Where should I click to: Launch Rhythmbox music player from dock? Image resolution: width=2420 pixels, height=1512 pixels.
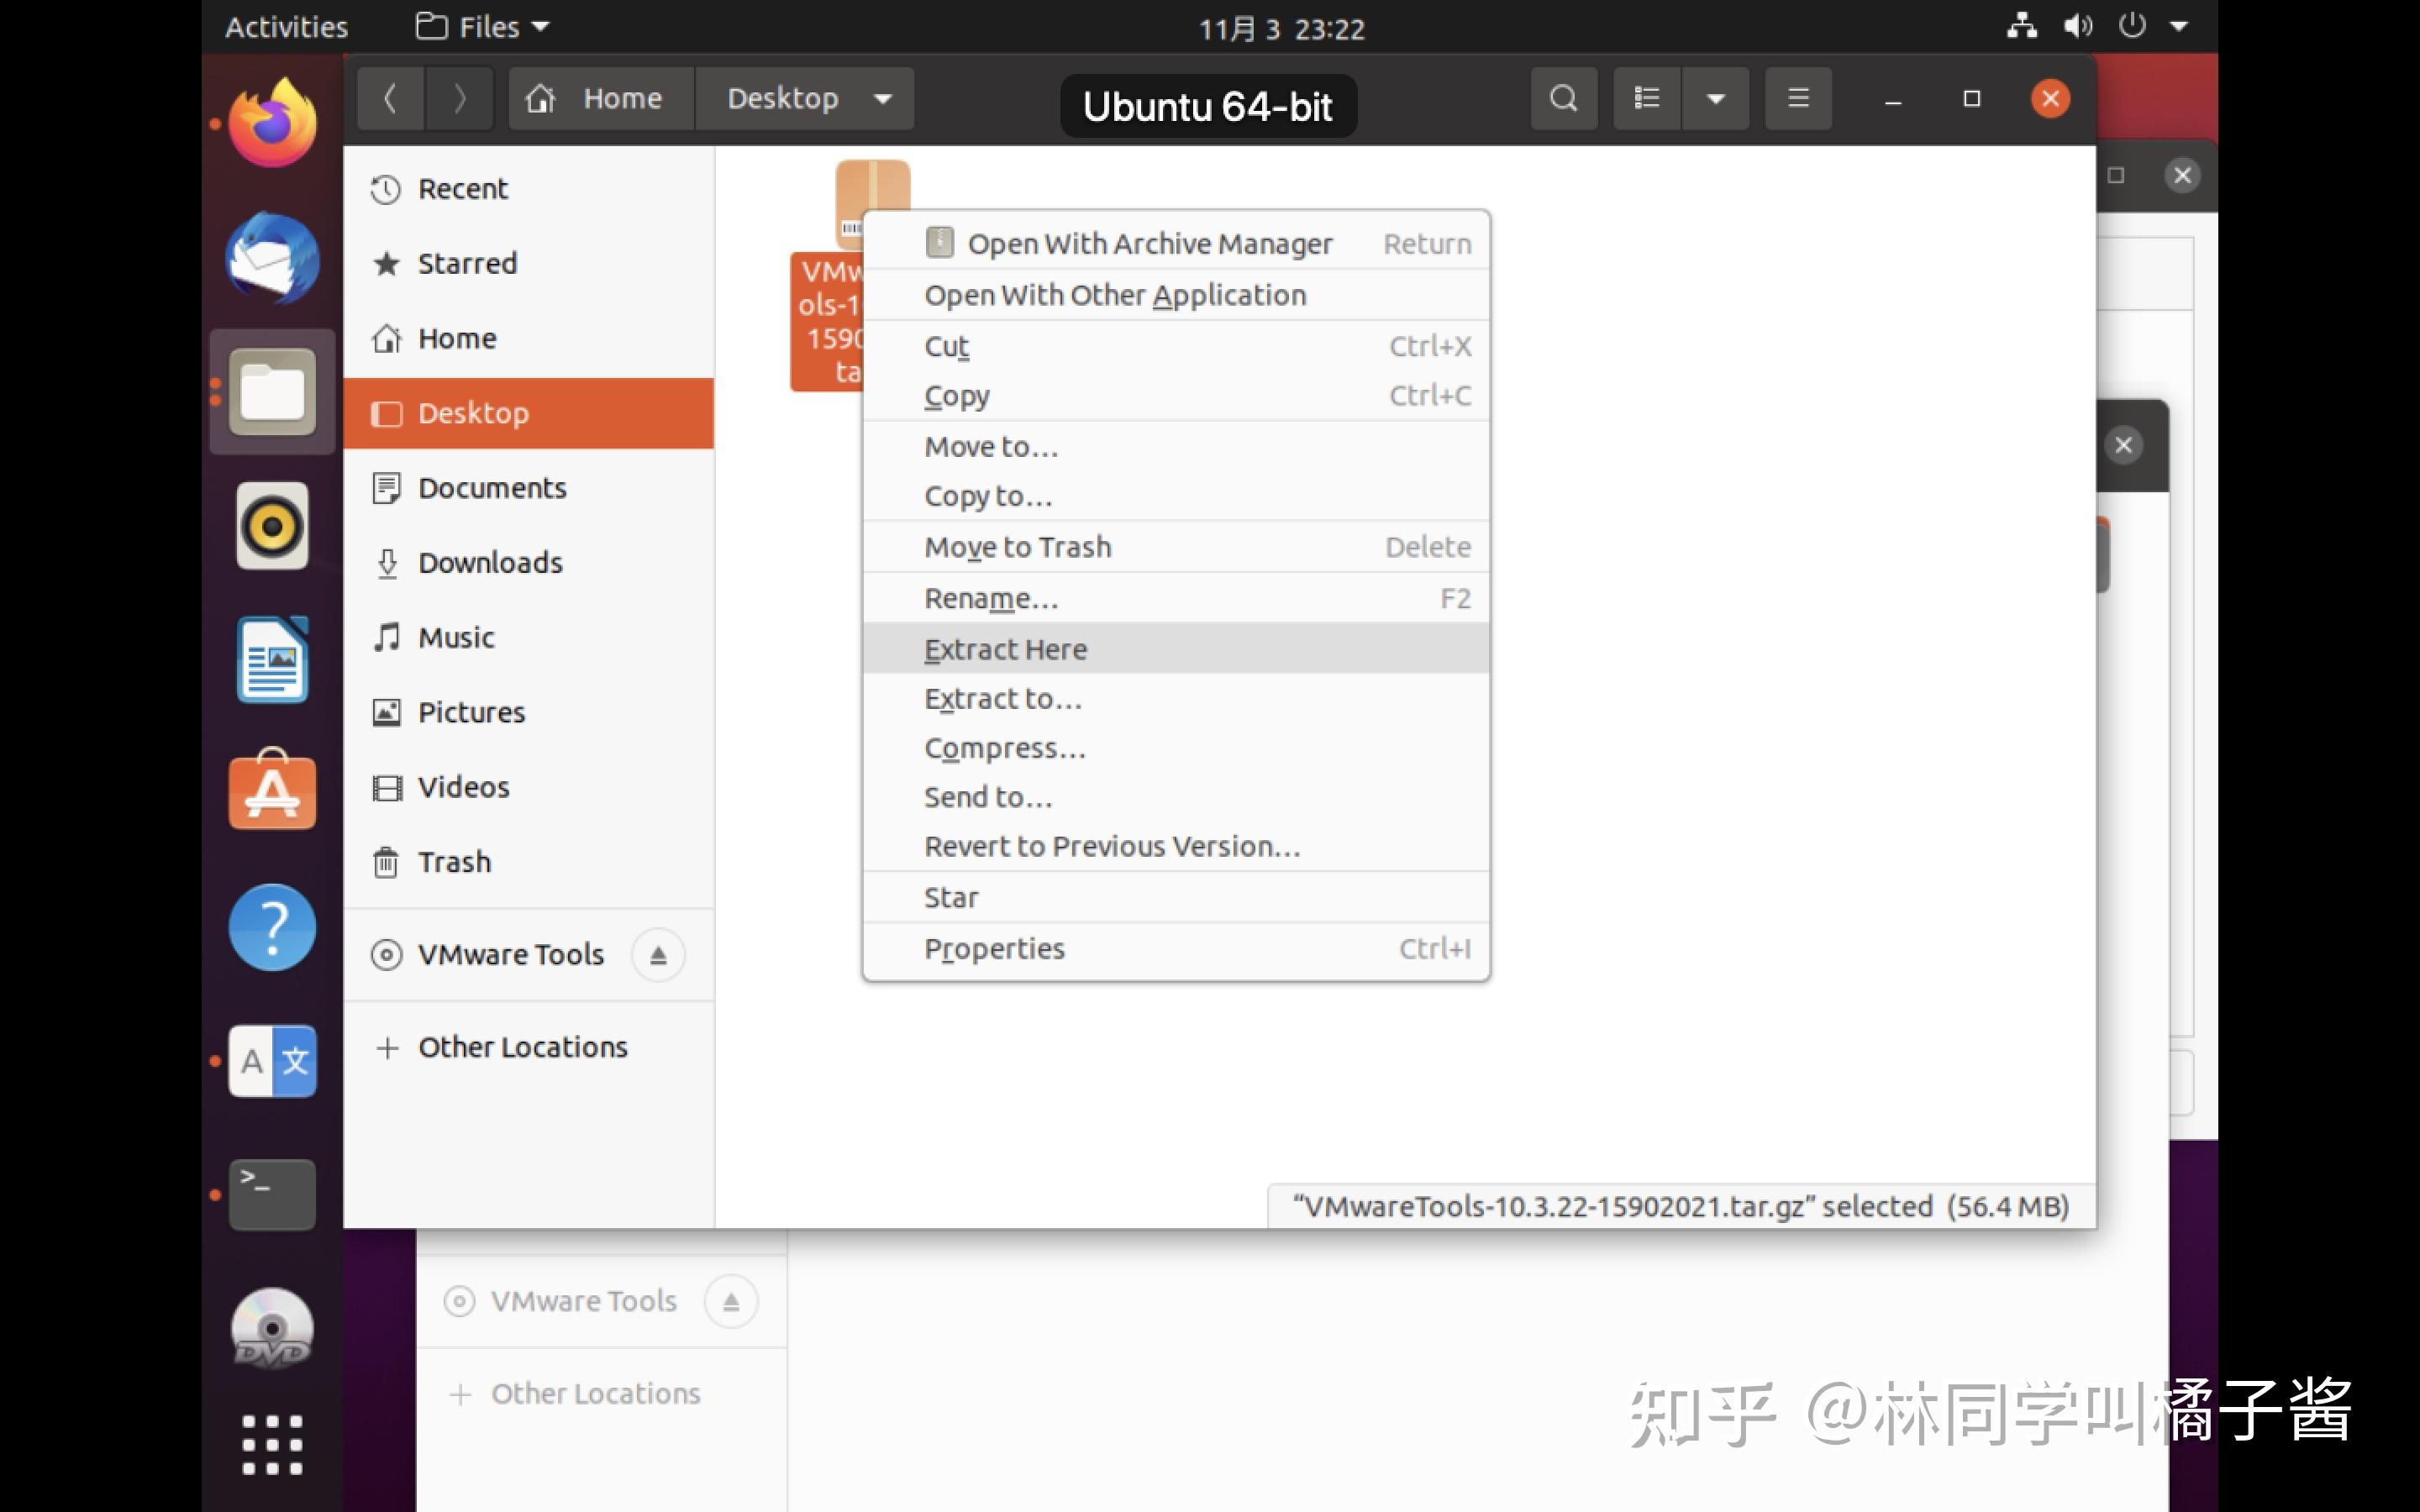(272, 525)
